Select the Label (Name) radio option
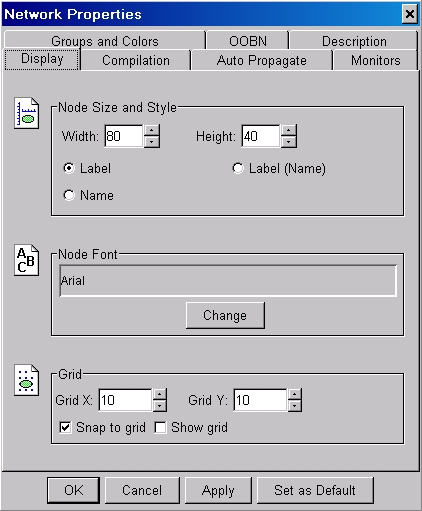 [238, 168]
